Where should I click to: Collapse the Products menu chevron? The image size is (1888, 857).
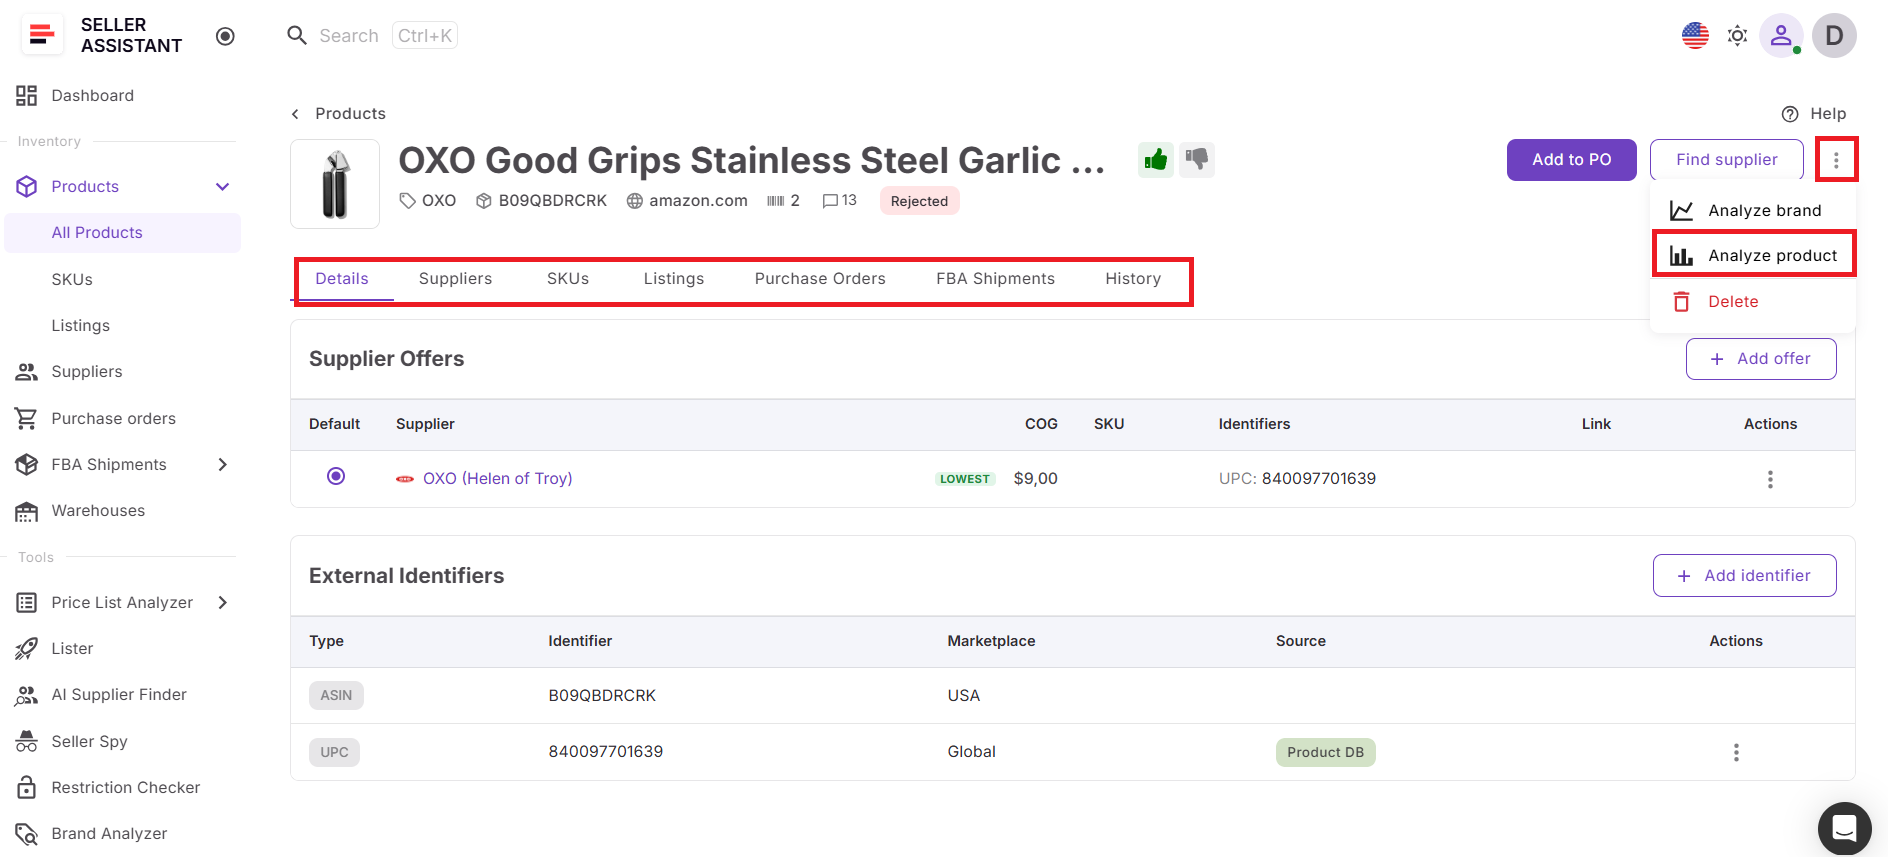[x=223, y=186]
